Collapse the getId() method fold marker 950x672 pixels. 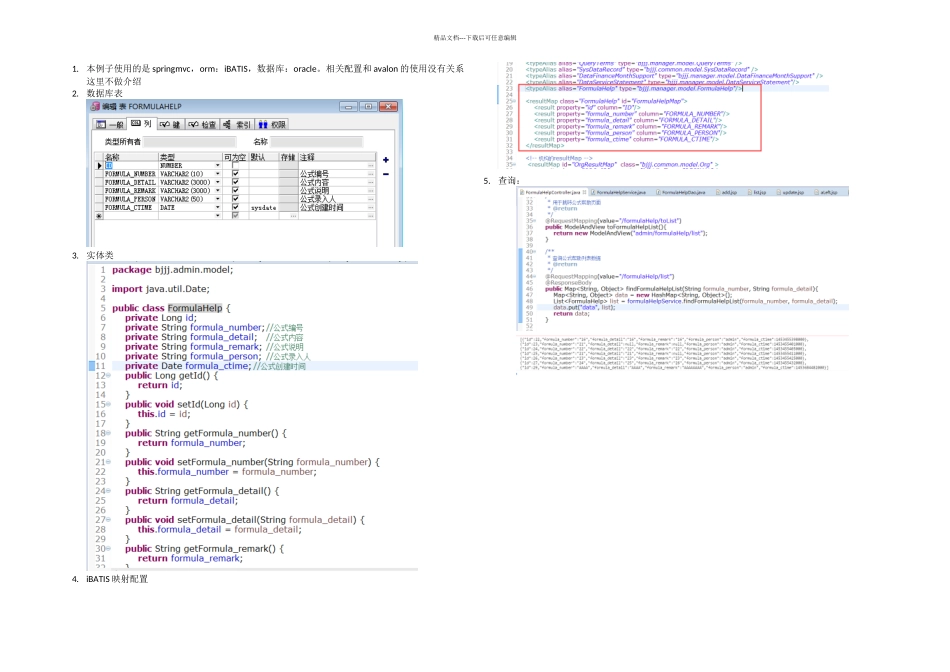point(108,376)
